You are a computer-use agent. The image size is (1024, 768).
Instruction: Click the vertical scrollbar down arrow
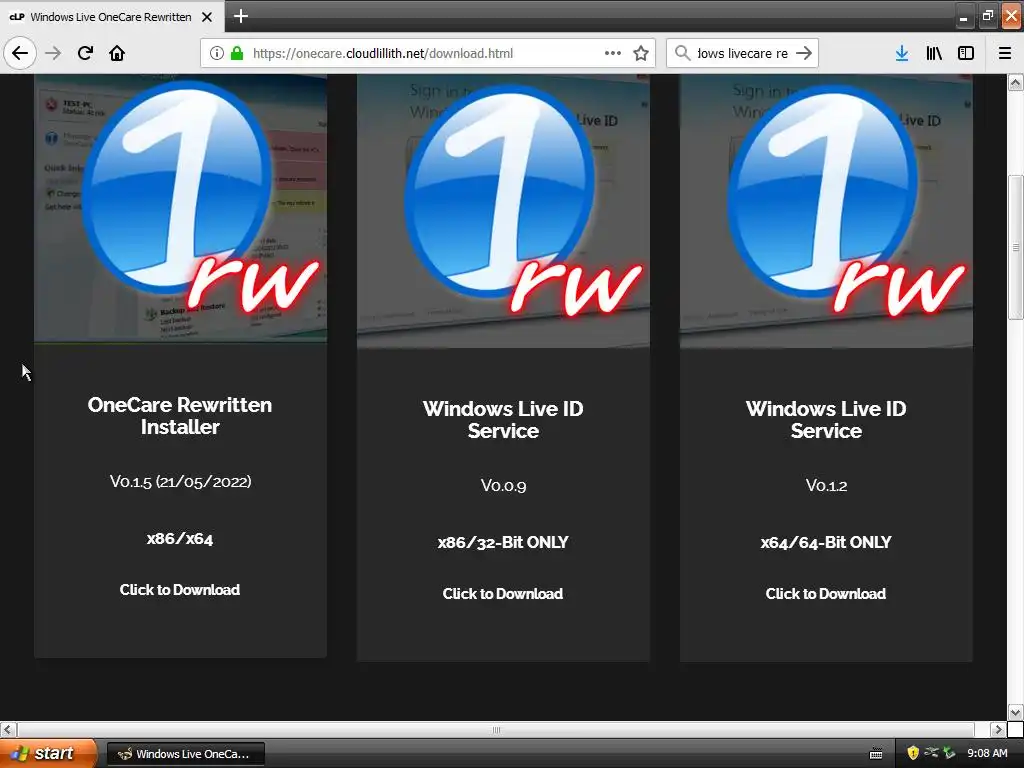point(1015,712)
